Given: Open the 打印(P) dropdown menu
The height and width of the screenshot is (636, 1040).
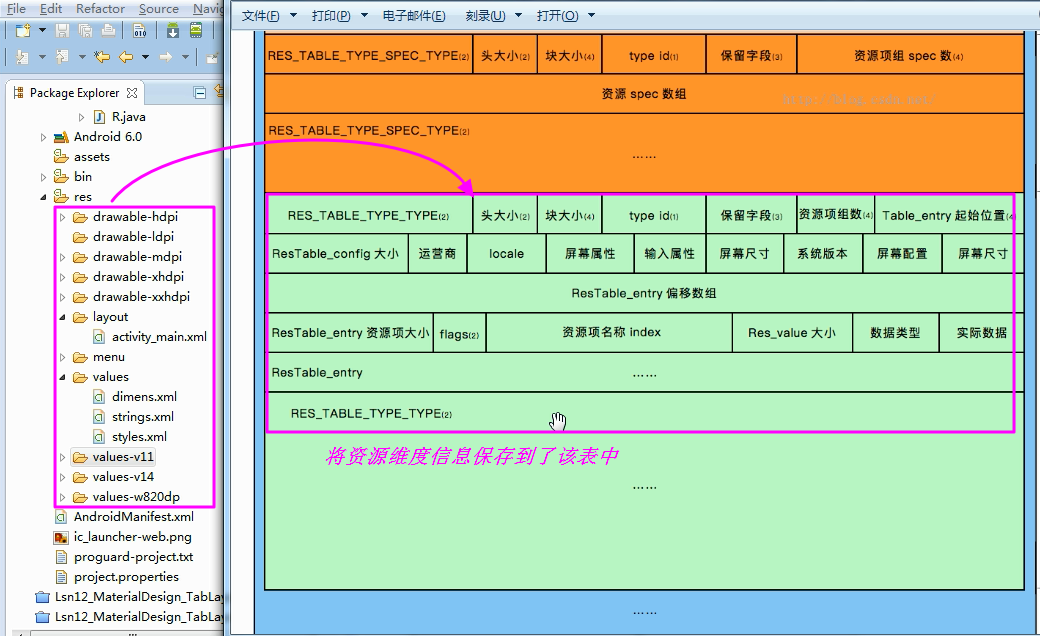Looking at the screenshot, I should 337,16.
